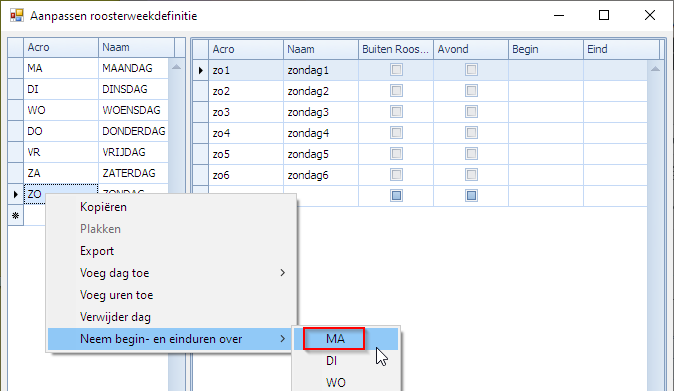Tick Buiten Rooster checkbox for zo4
Viewport: 674px width, 391px height.
(396, 133)
